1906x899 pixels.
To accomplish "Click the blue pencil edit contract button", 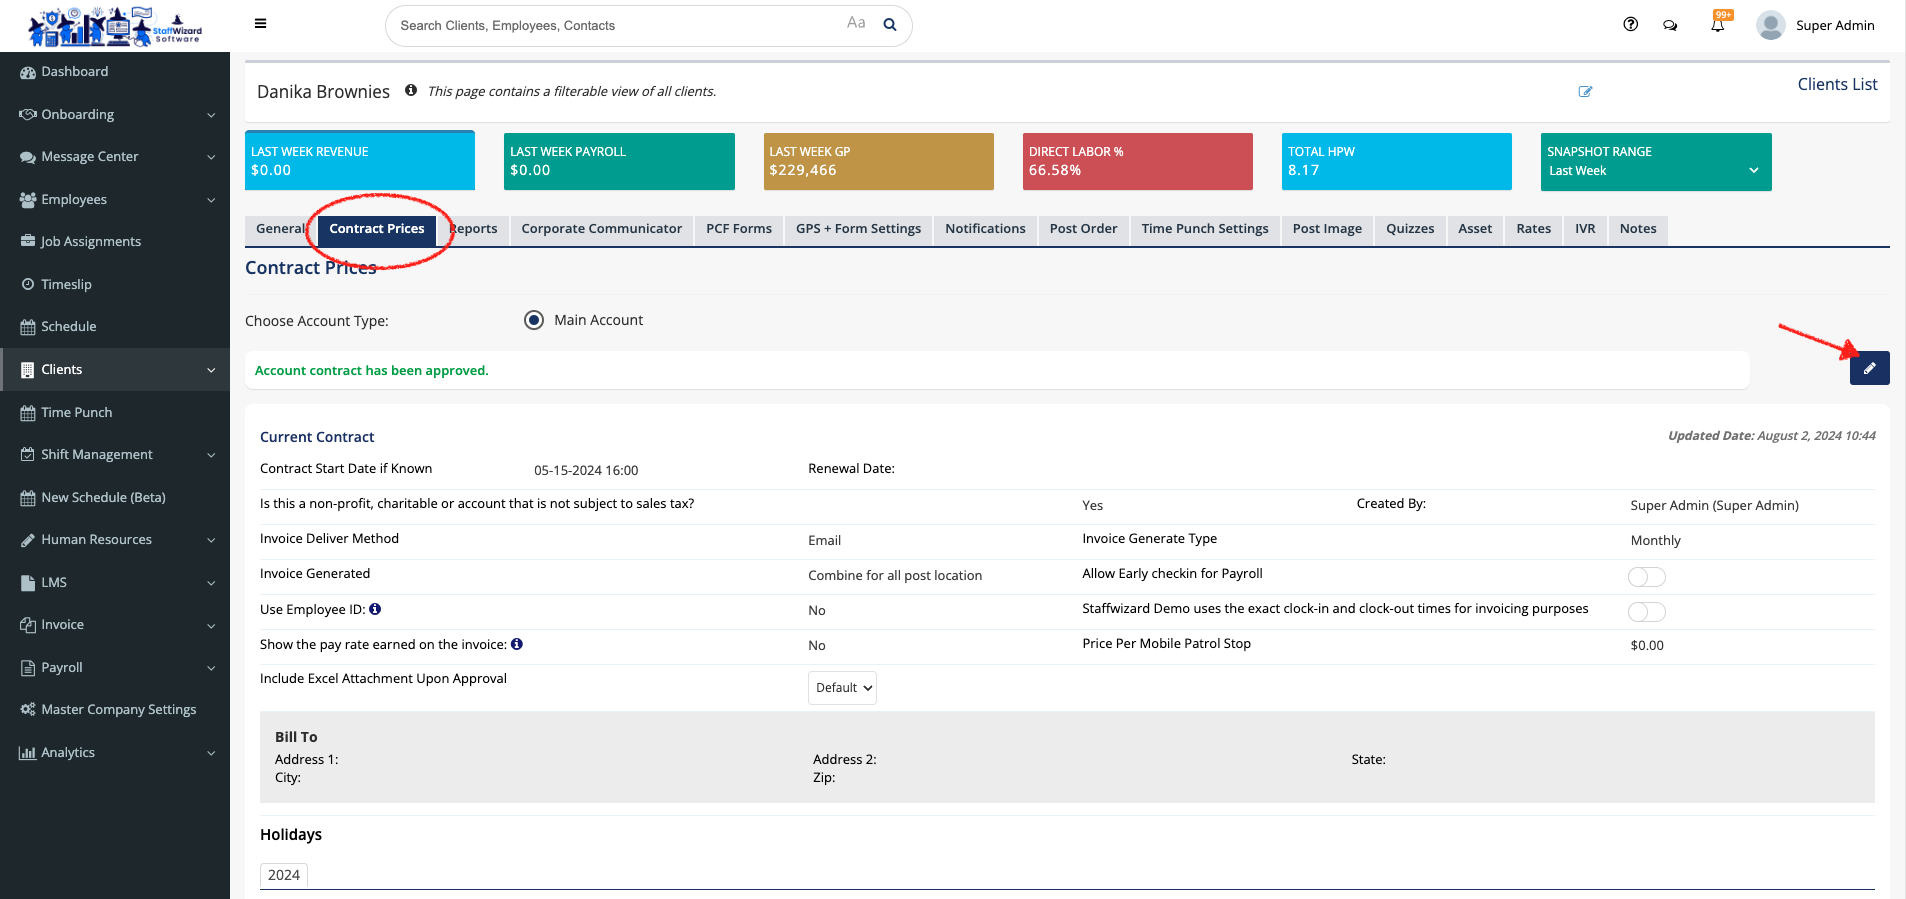I will (x=1868, y=368).
